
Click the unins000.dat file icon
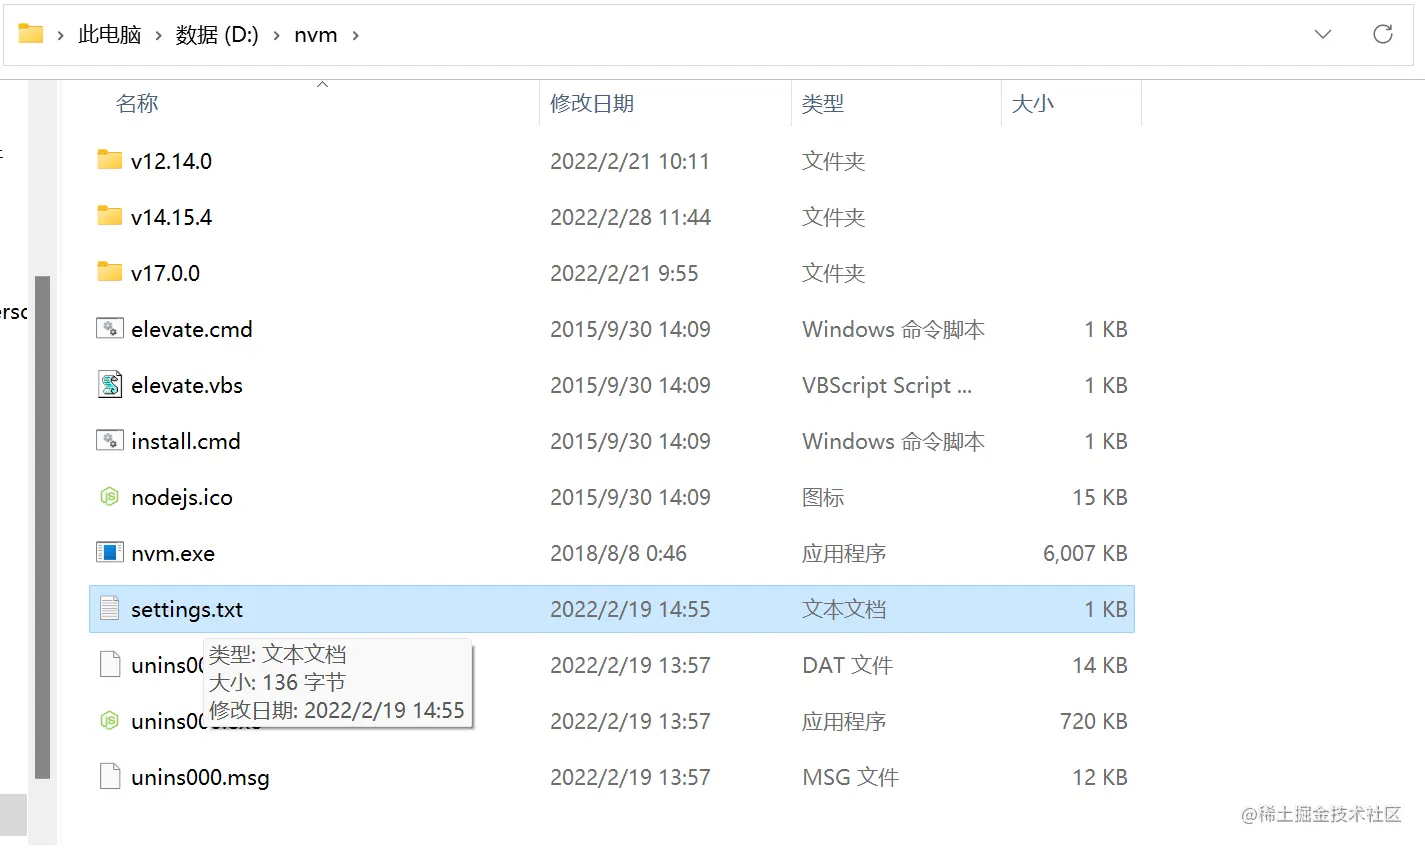point(110,664)
